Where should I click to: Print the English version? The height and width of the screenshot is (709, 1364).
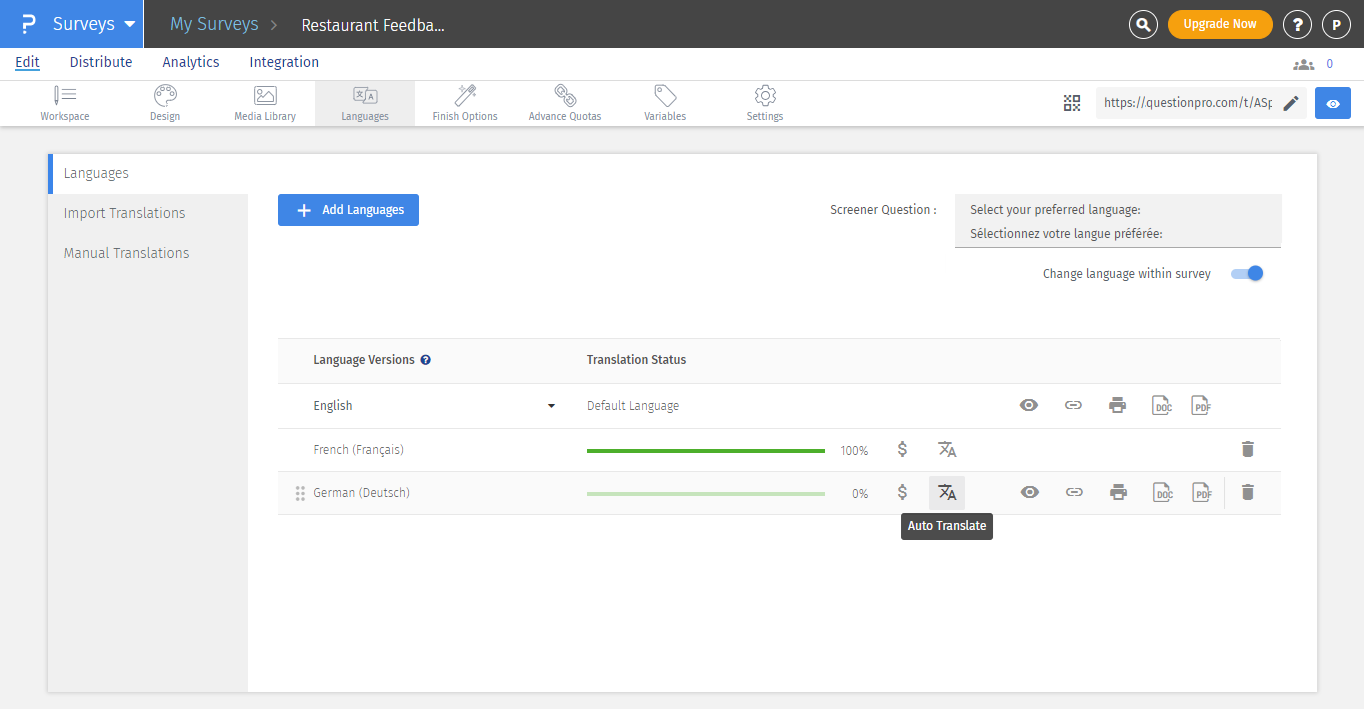click(x=1118, y=406)
